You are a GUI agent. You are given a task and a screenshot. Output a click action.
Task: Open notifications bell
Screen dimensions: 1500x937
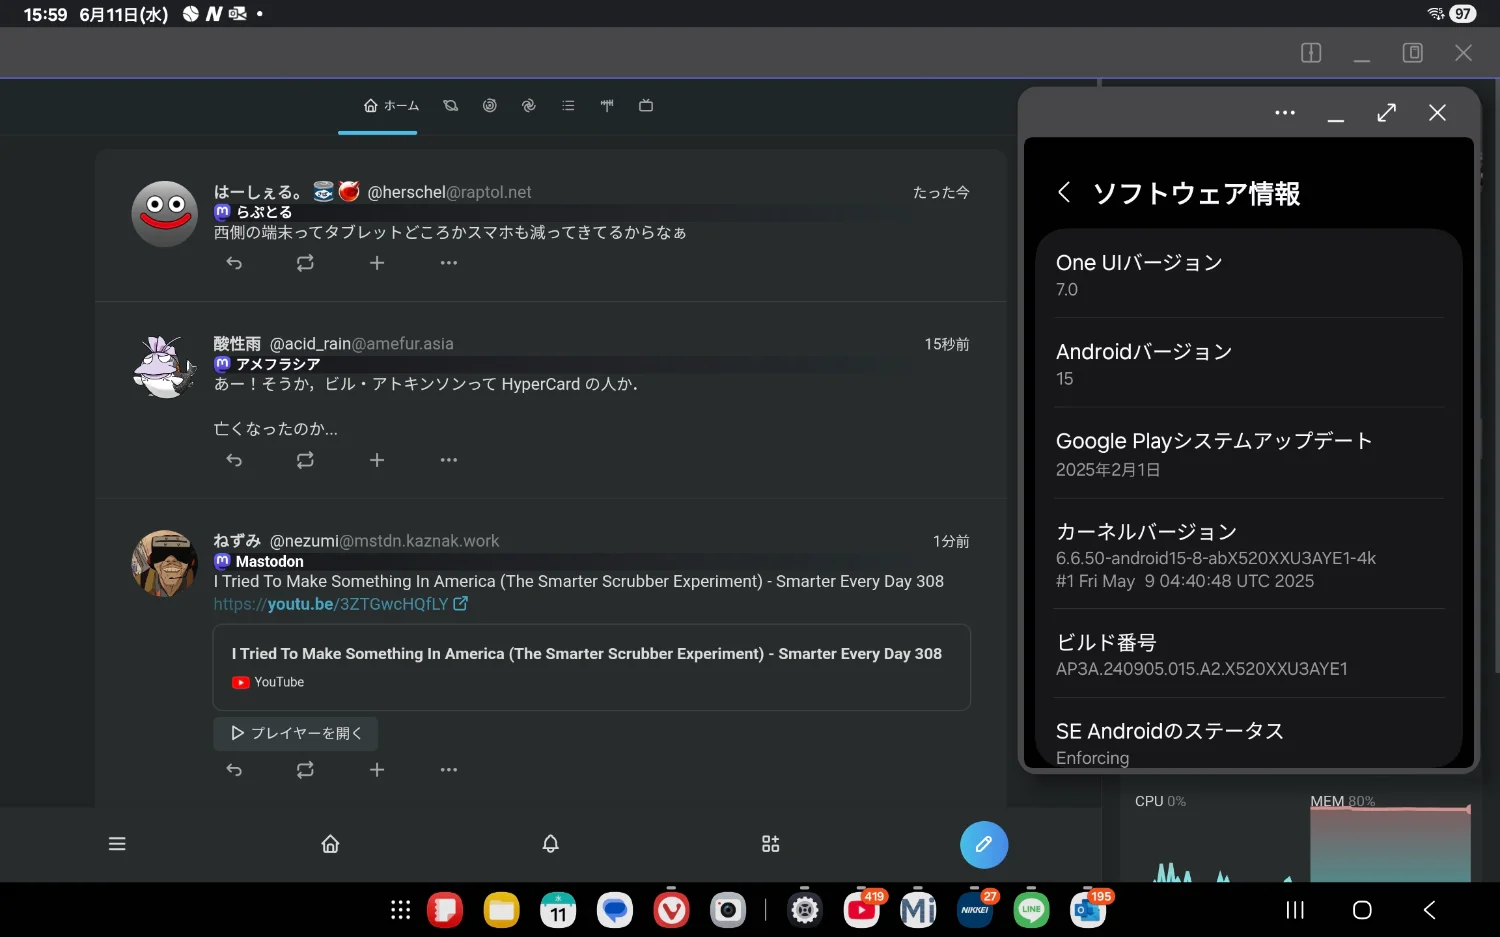pos(550,844)
